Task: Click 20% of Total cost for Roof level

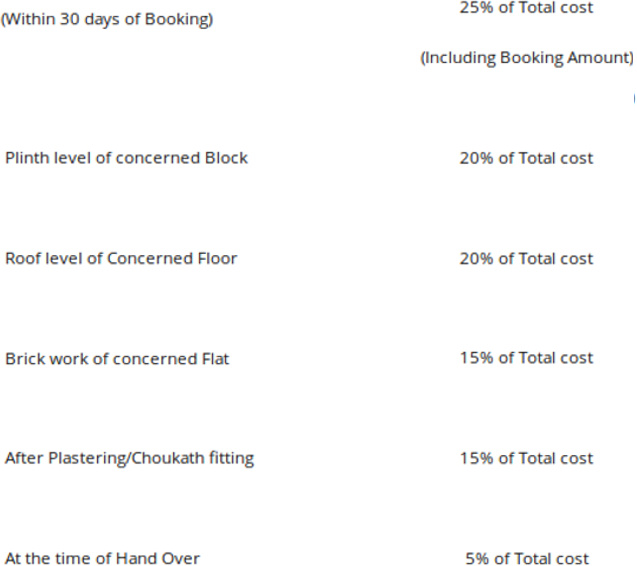Action: [x=527, y=258]
